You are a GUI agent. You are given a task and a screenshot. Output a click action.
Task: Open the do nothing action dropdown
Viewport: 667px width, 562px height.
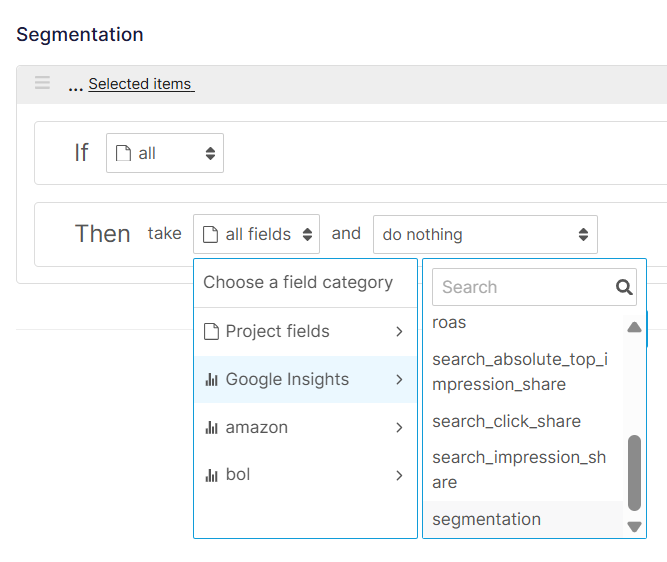point(485,234)
